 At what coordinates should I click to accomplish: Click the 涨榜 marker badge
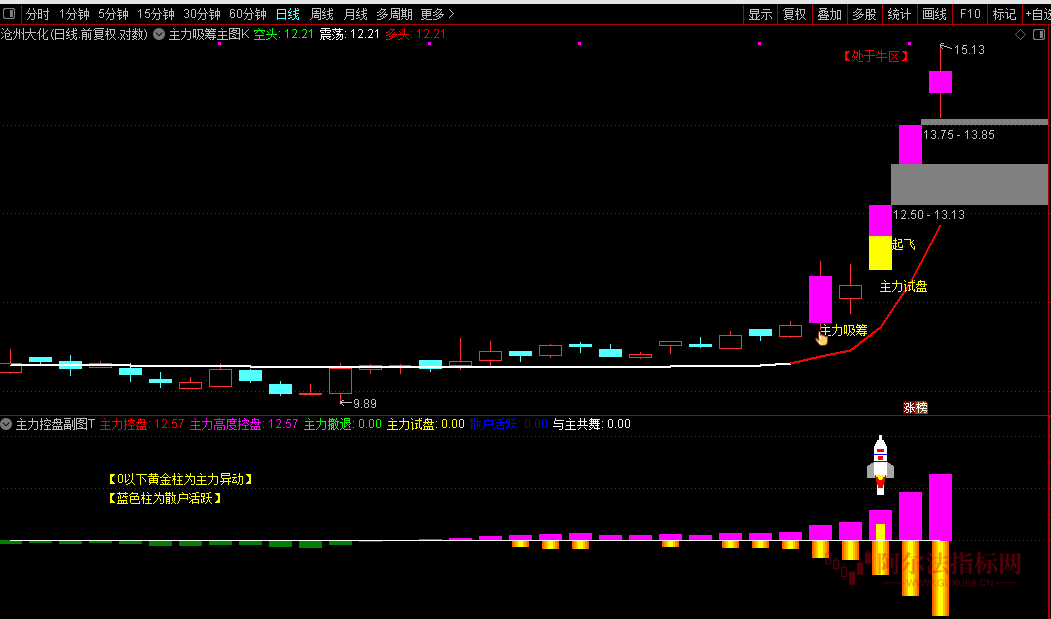[x=915, y=407]
